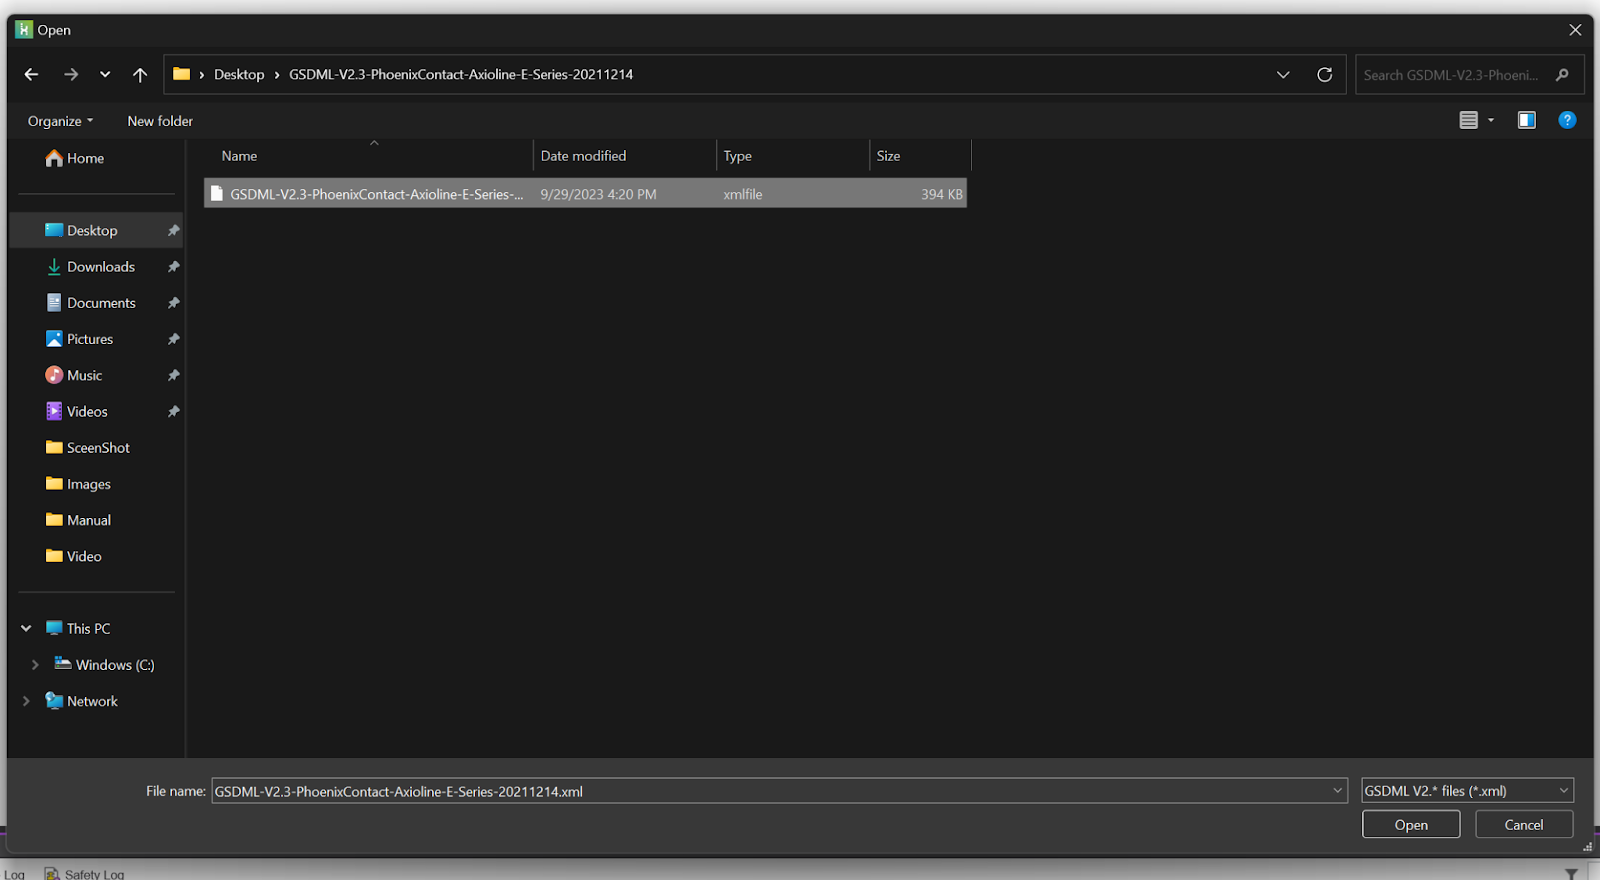Open Downloads in the navigation pane
Image resolution: width=1600 pixels, height=880 pixels.
tap(91, 267)
